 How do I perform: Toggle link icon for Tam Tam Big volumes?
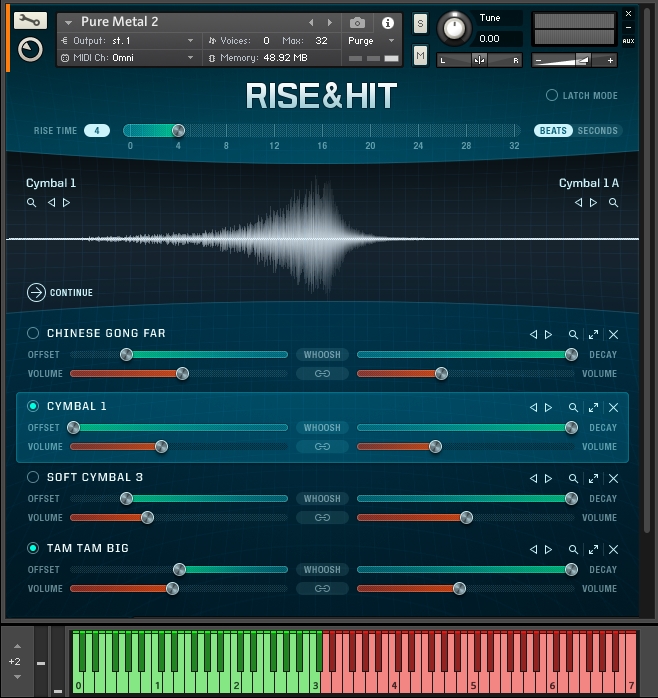pyautogui.click(x=322, y=588)
